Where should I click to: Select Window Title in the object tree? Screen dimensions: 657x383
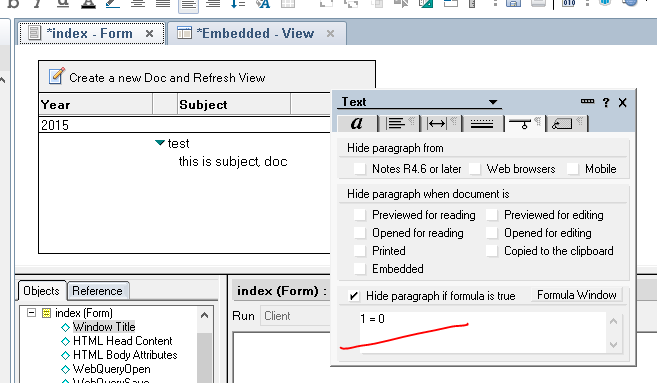pyautogui.click(x=104, y=327)
